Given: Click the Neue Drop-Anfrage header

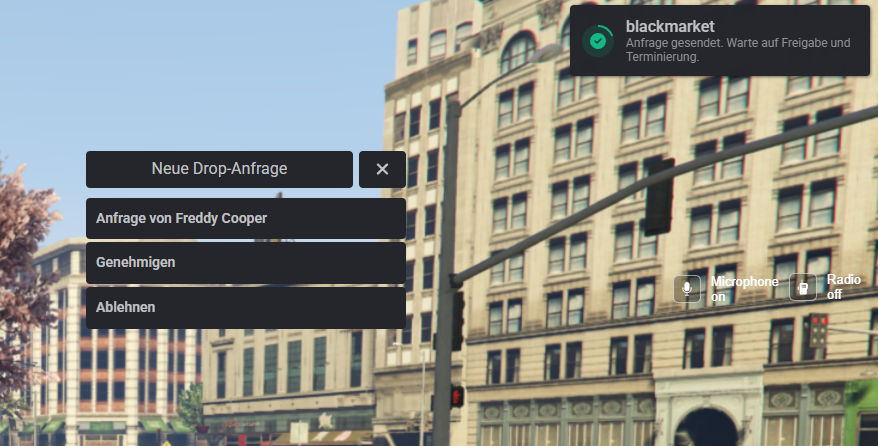Looking at the screenshot, I should 220,169.
